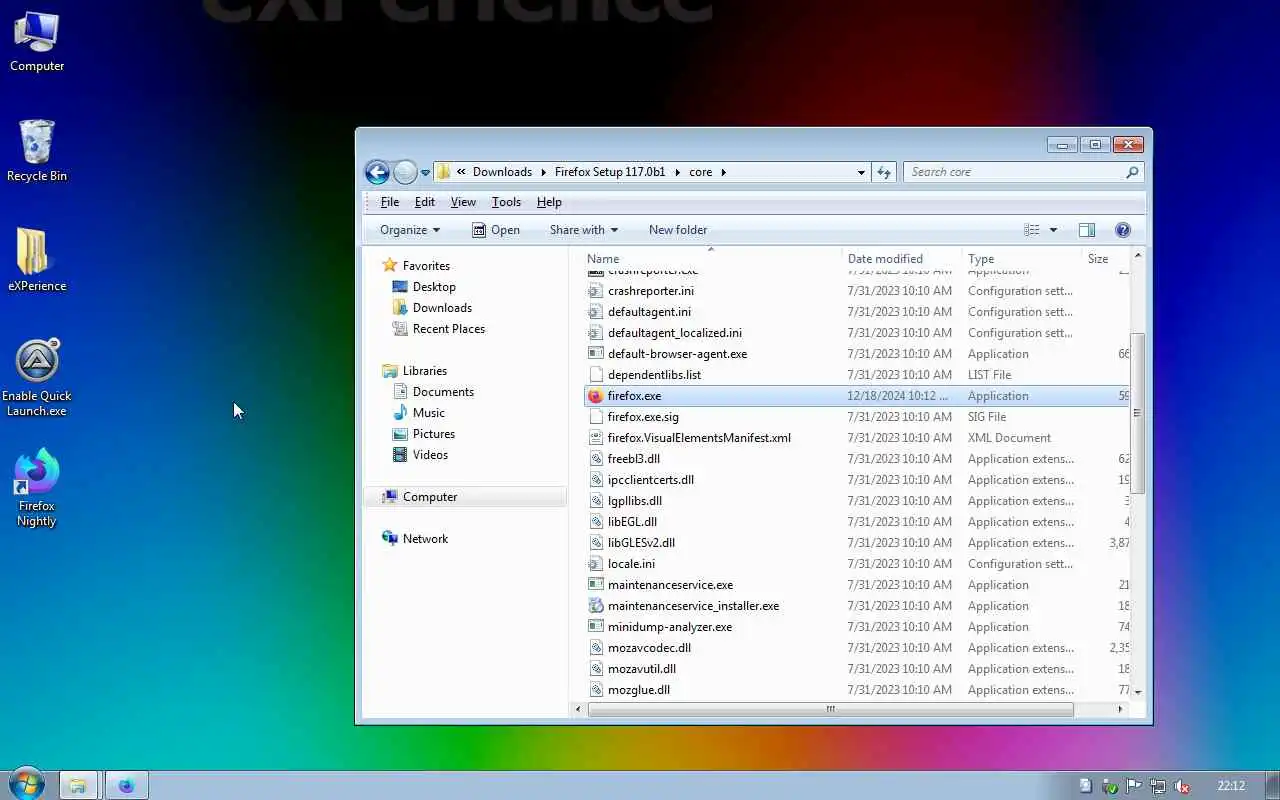Image resolution: width=1280 pixels, height=800 pixels.
Task: Select firefox.VisualElementsManifest.xml file
Action: [x=699, y=438]
